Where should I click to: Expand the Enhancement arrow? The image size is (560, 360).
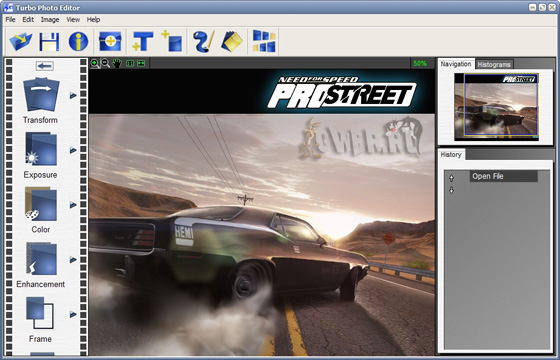(73, 259)
